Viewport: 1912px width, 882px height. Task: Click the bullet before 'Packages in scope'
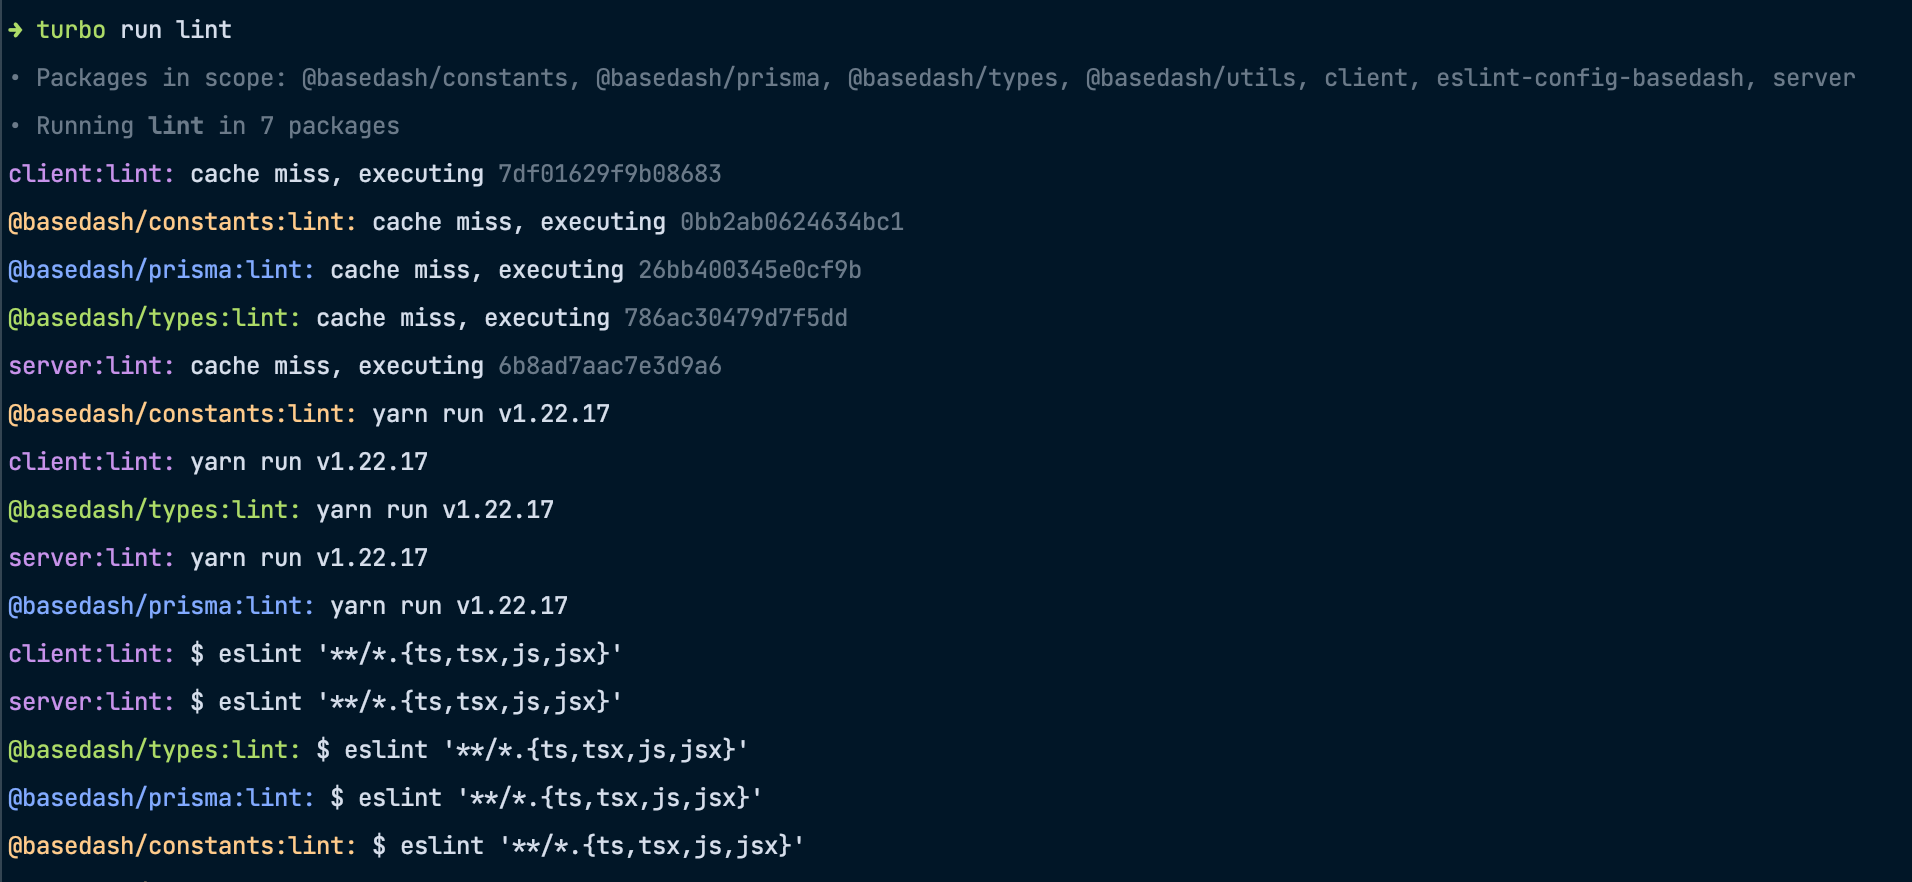pos(14,78)
